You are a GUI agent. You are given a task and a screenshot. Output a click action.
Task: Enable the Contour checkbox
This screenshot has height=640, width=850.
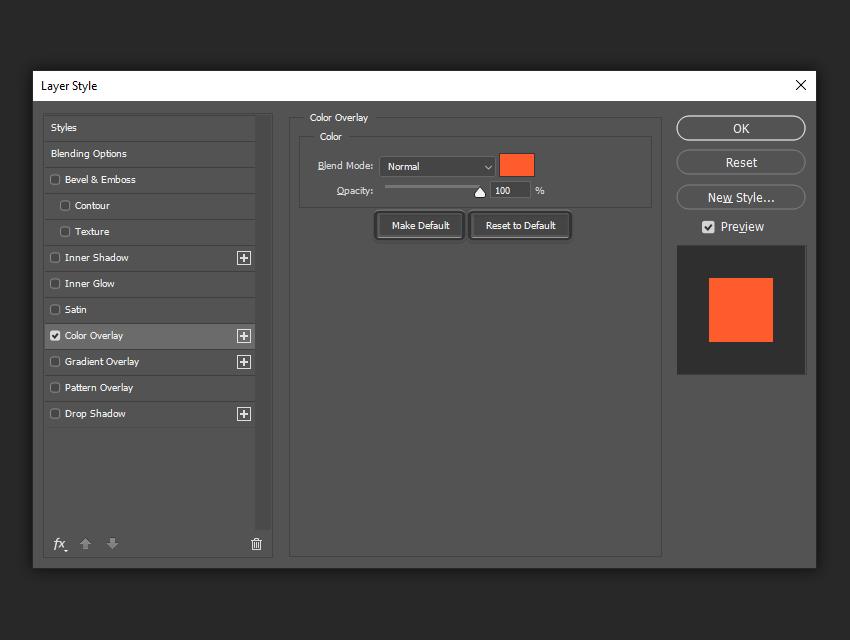coord(65,205)
